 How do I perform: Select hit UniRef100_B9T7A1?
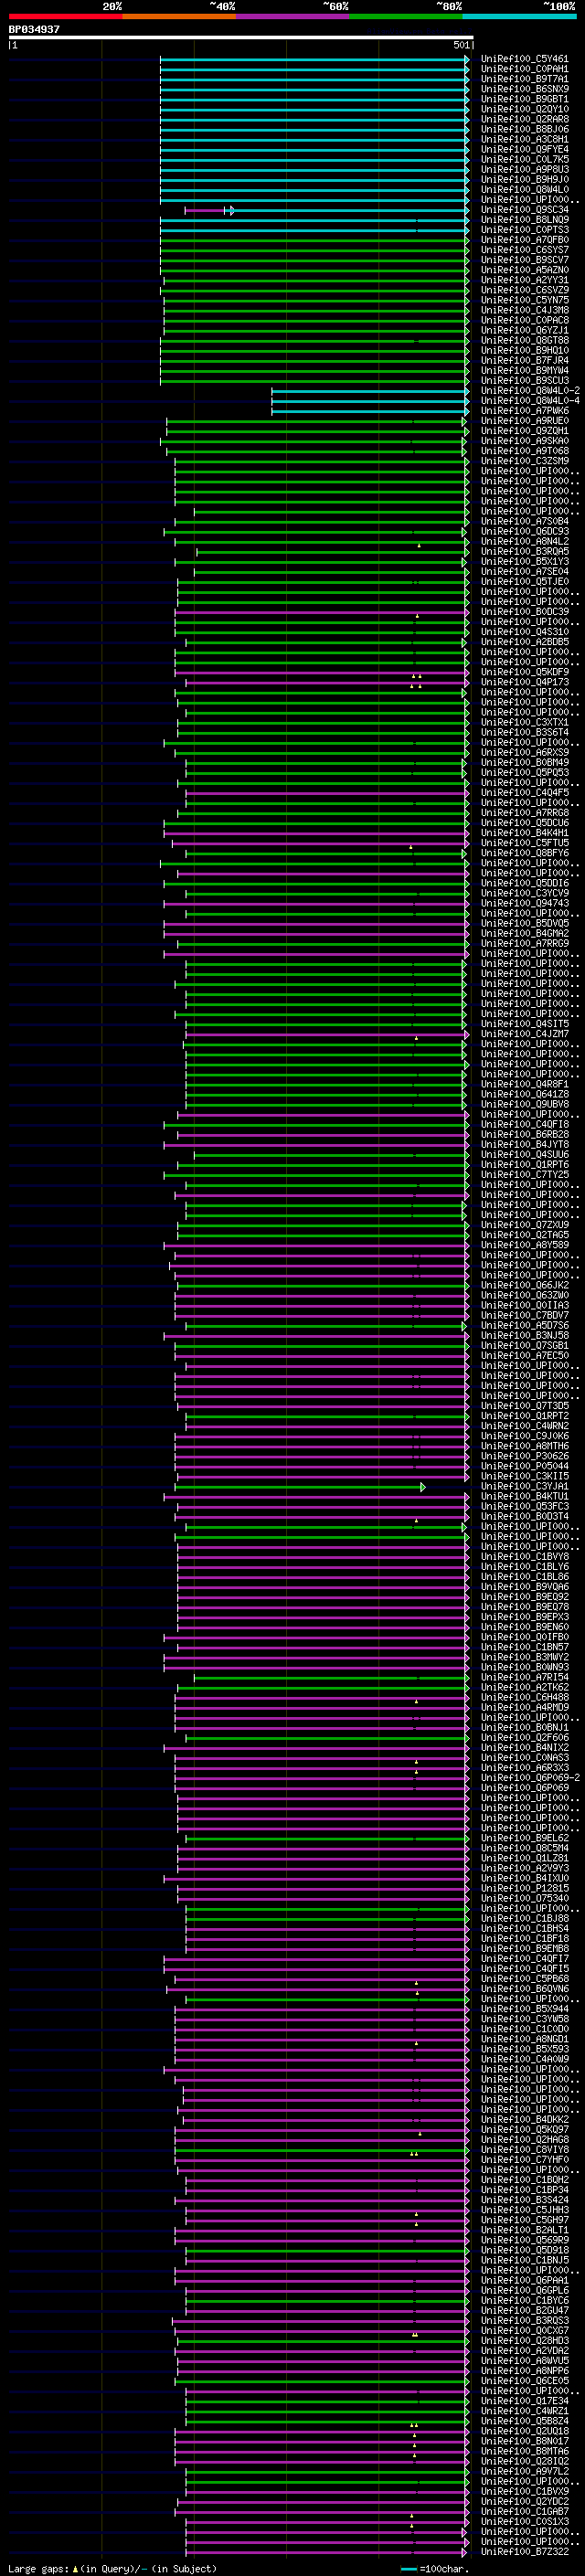point(525,79)
